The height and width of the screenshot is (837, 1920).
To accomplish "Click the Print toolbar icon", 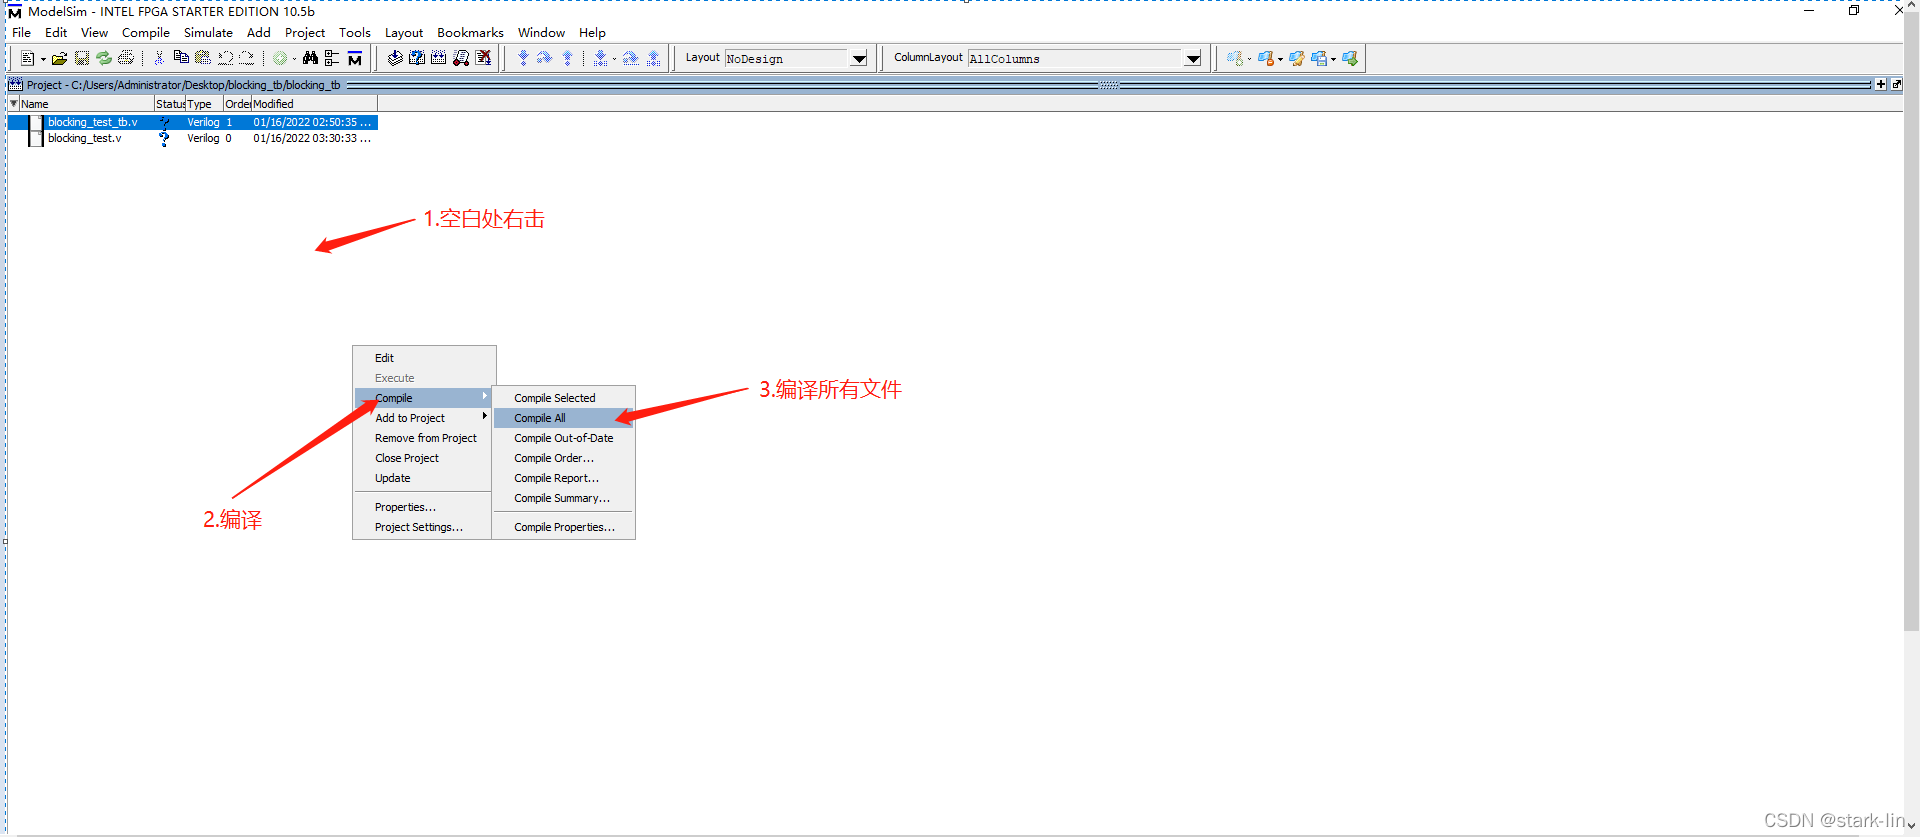I will [126, 58].
